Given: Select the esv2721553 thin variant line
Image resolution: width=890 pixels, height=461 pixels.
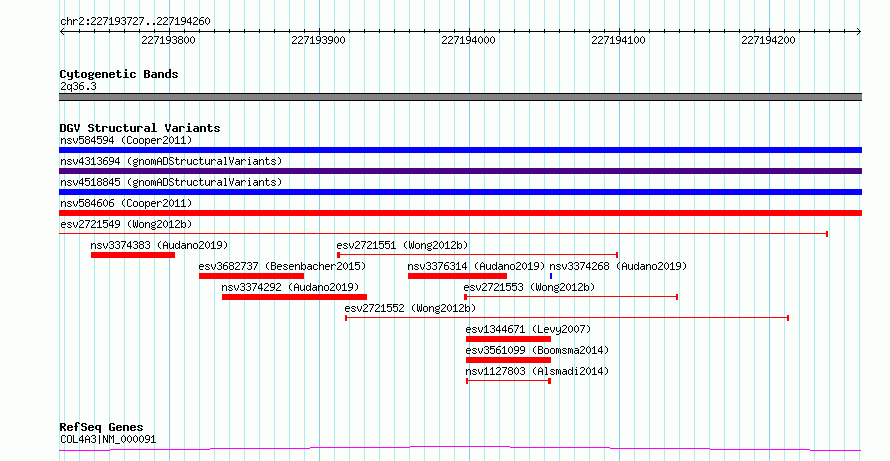Looking at the screenshot, I should click(x=571, y=297).
